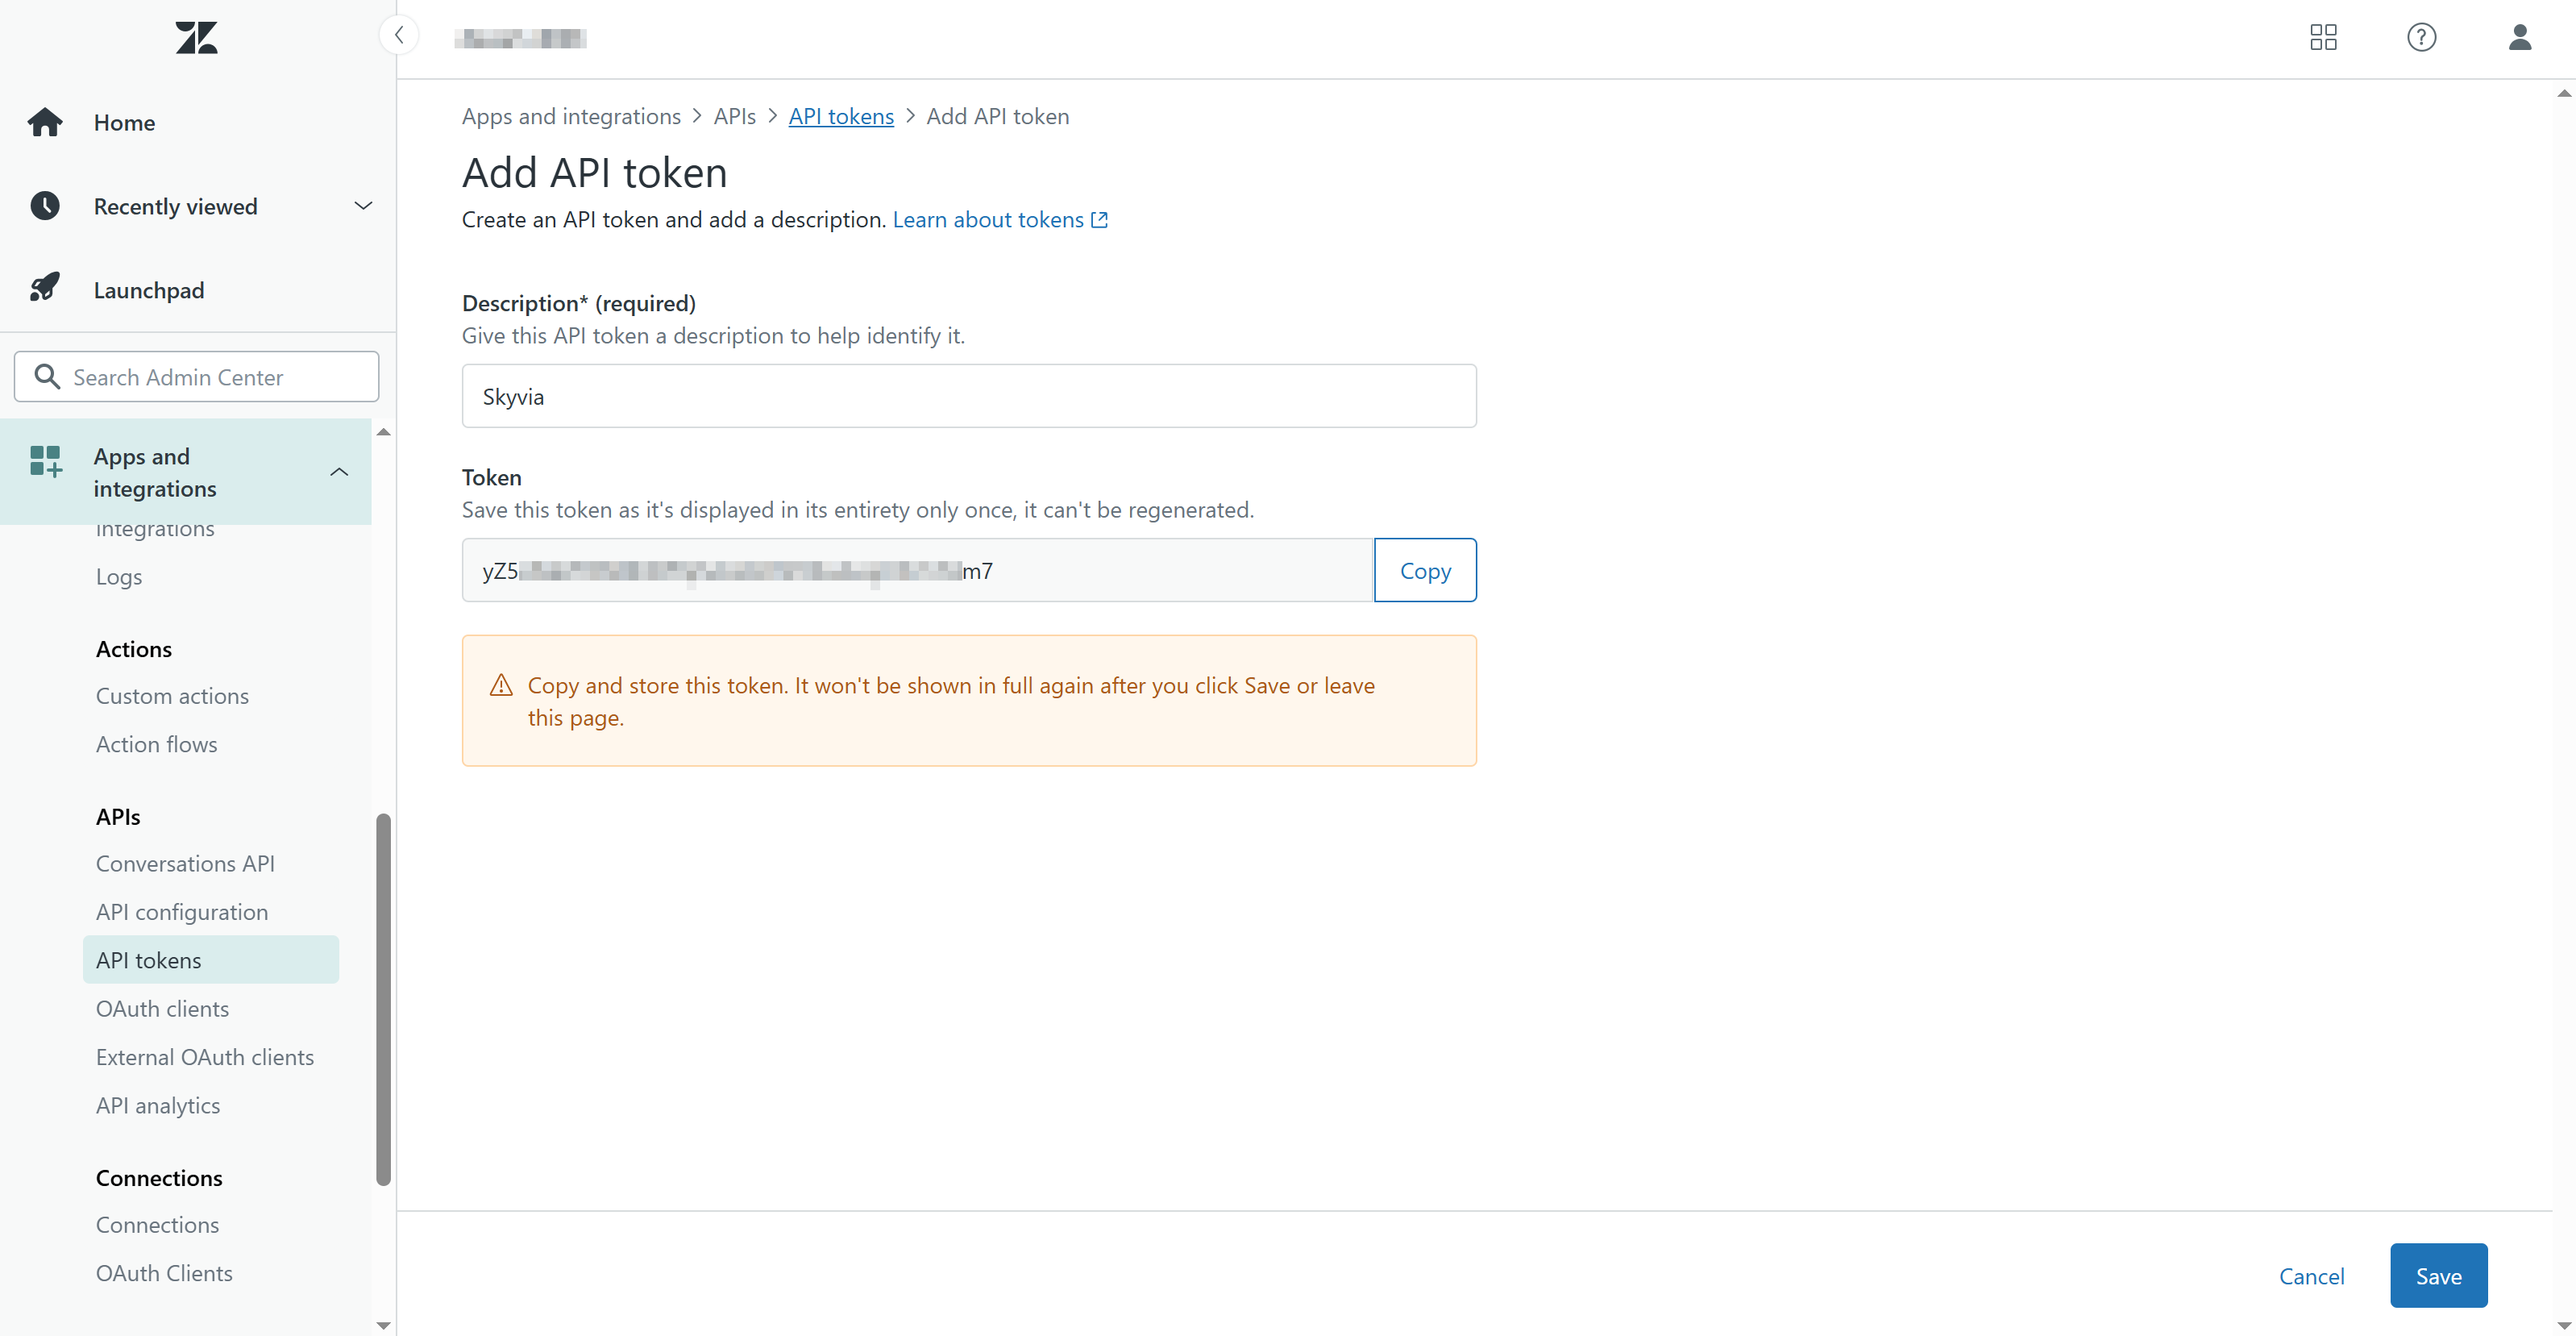Open Learn about tokens link
The height and width of the screenshot is (1336, 2576).
(988, 220)
